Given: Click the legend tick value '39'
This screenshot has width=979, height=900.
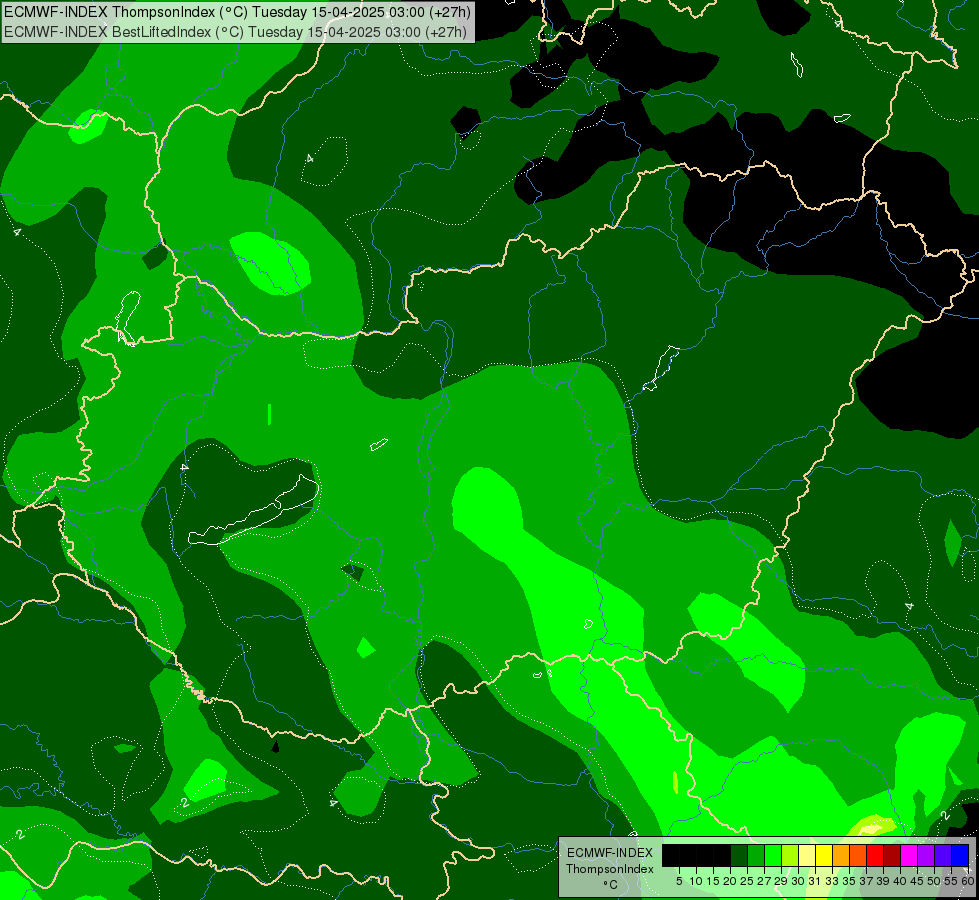Looking at the screenshot, I should pos(883,881).
